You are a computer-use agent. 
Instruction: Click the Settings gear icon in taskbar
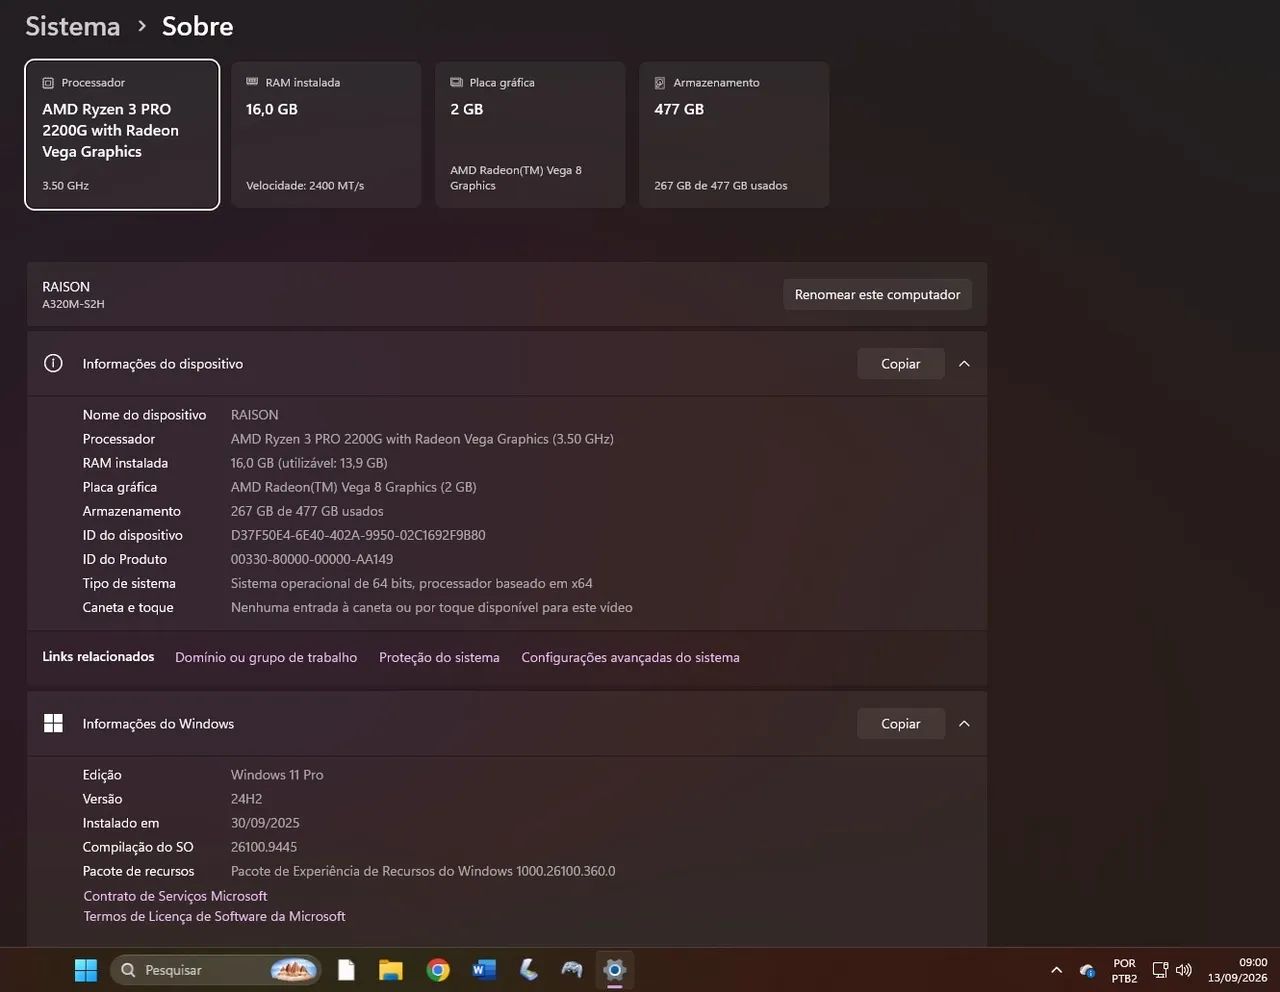pos(614,970)
